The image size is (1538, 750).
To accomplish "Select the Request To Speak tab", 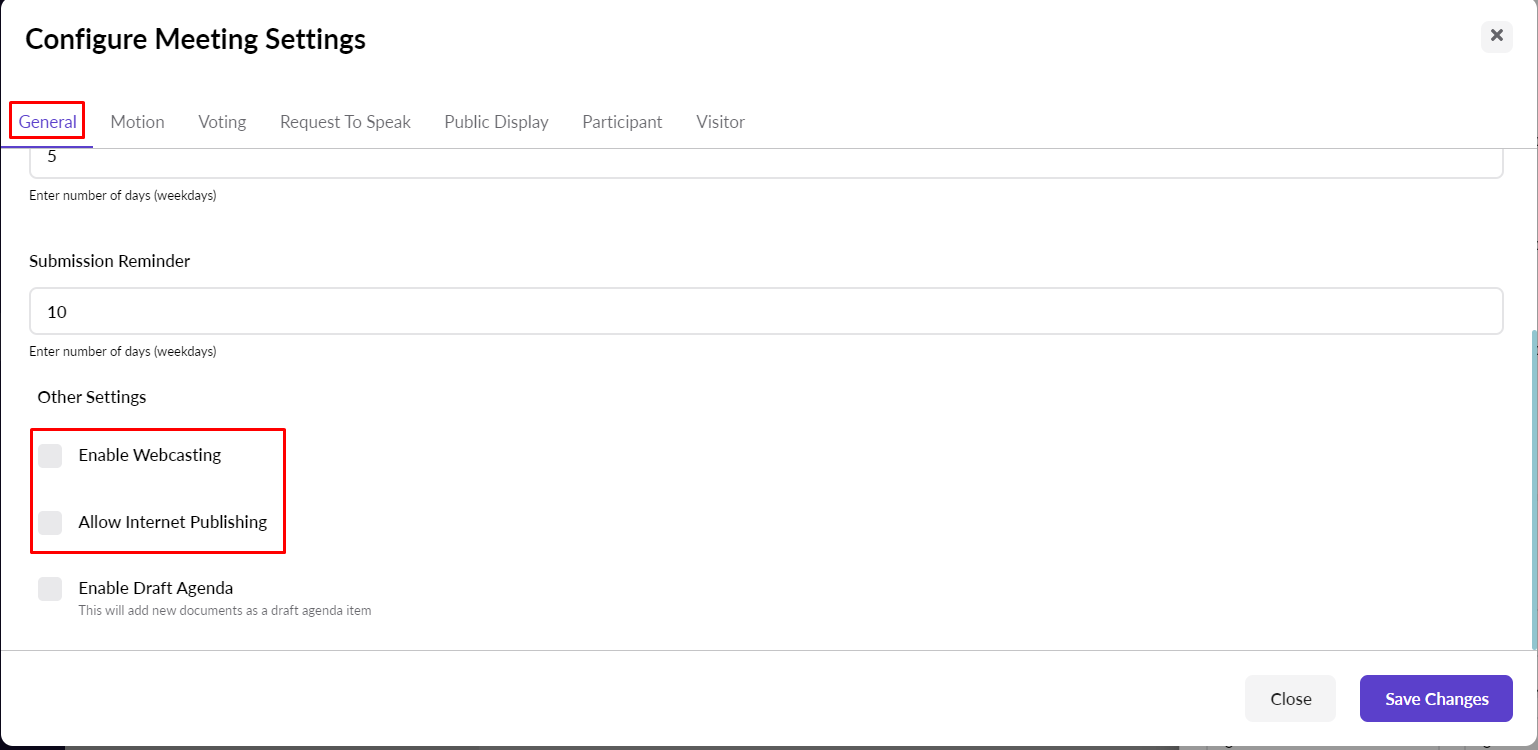I will 345,121.
